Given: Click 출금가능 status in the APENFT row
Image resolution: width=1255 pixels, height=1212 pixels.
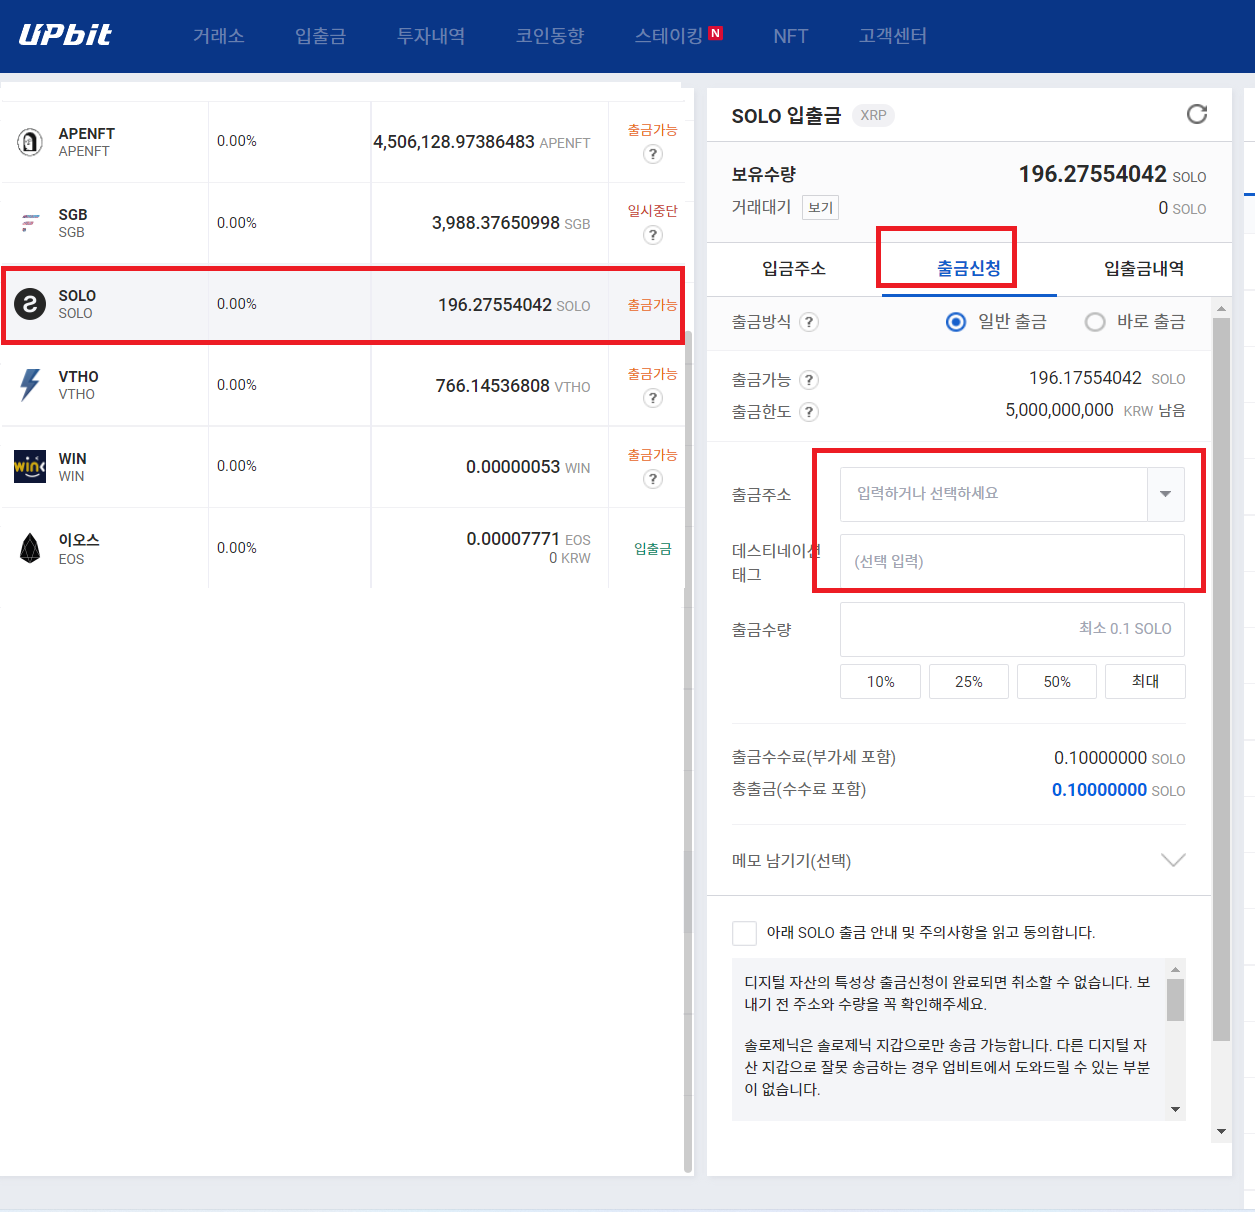Looking at the screenshot, I should click(x=652, y=130).
